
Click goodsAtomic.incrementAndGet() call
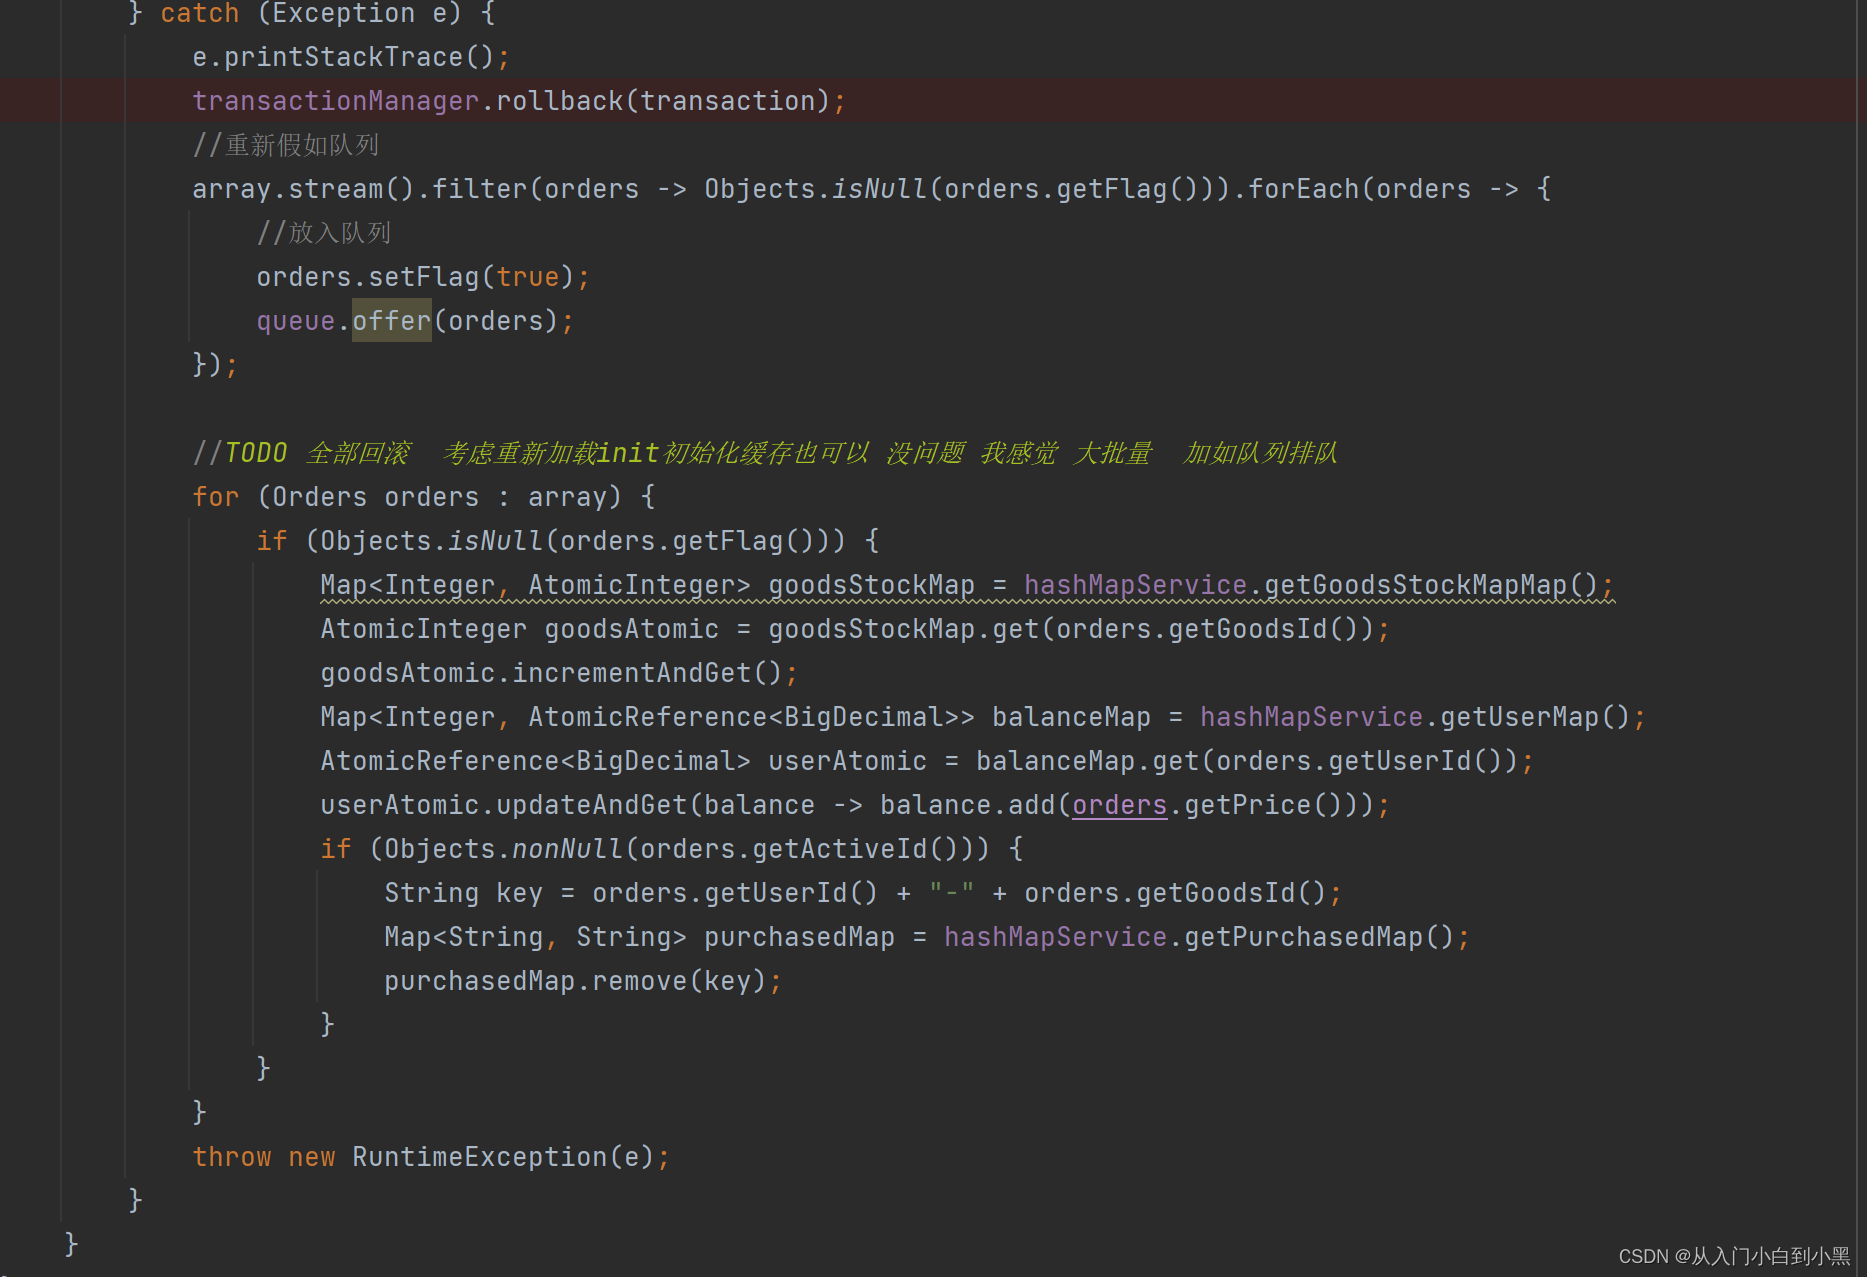pyautogui.click(x=551, y=673)
